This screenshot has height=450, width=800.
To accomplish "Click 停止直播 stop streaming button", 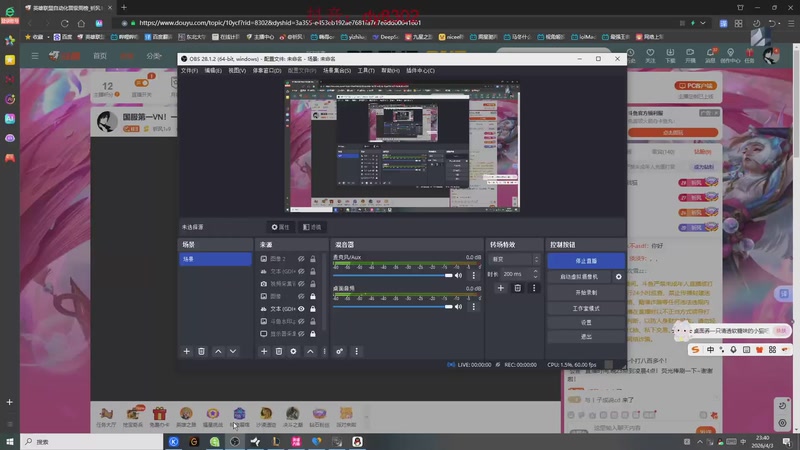I will [x=586, y=261].
